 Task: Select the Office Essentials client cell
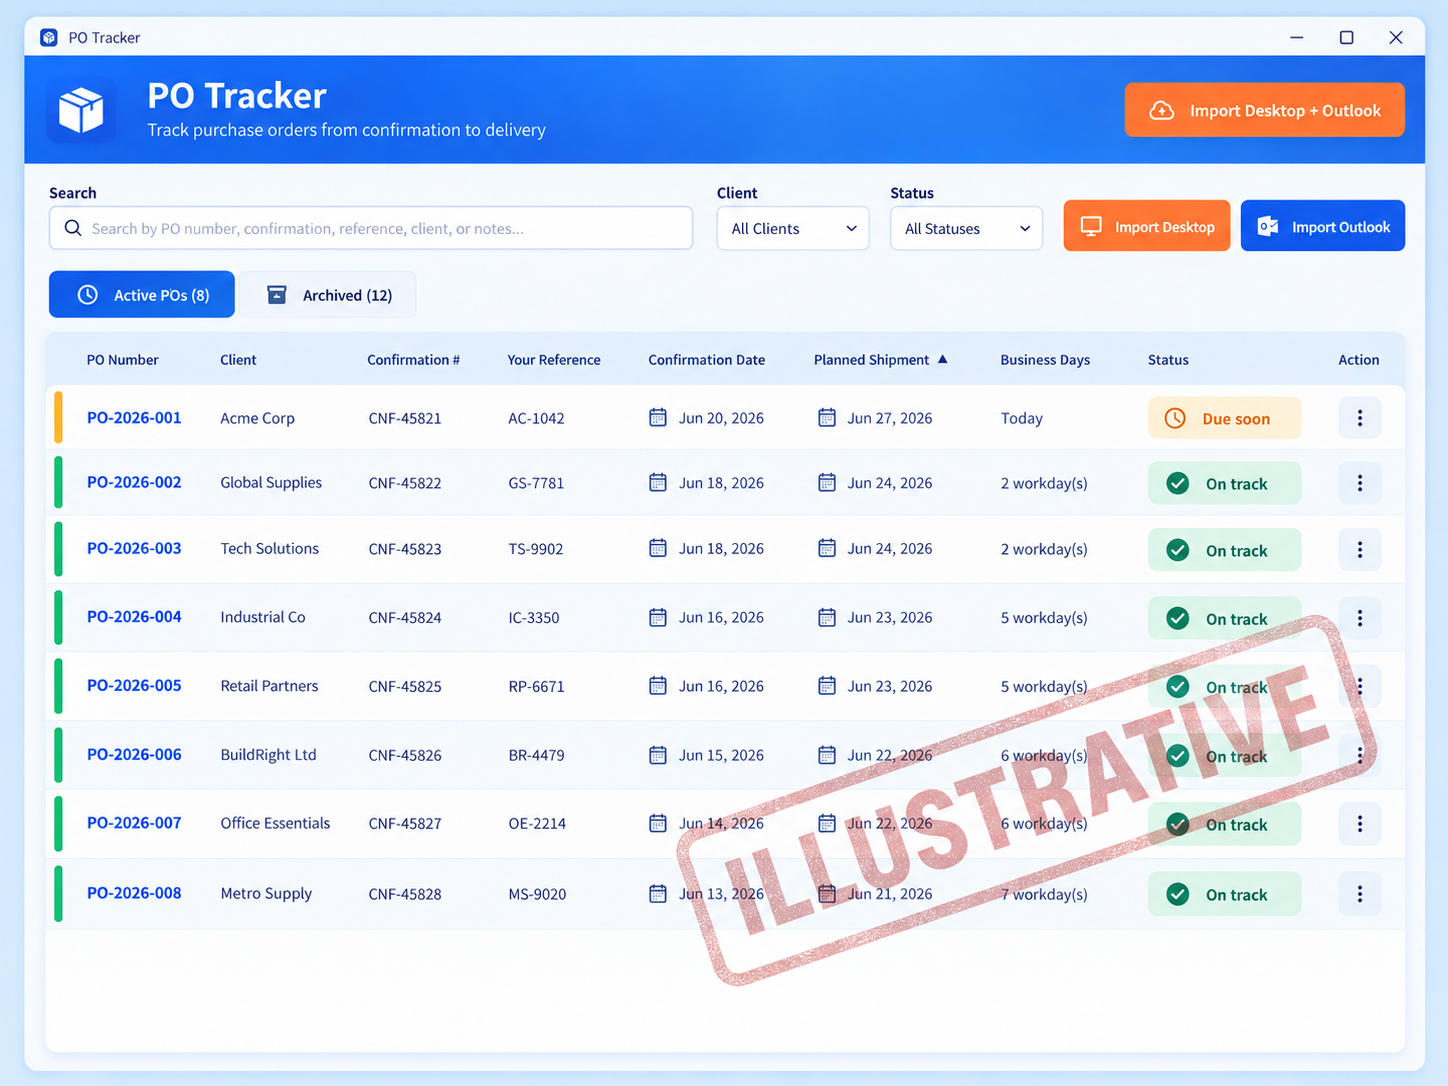click(275, 823)
